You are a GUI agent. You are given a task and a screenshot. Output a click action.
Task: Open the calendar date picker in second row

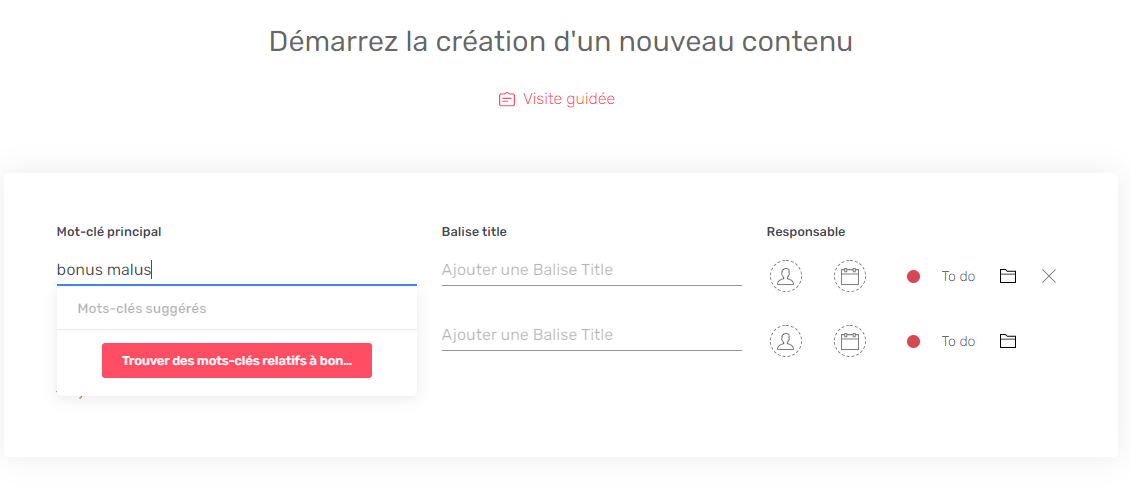[x=850, y=341]
